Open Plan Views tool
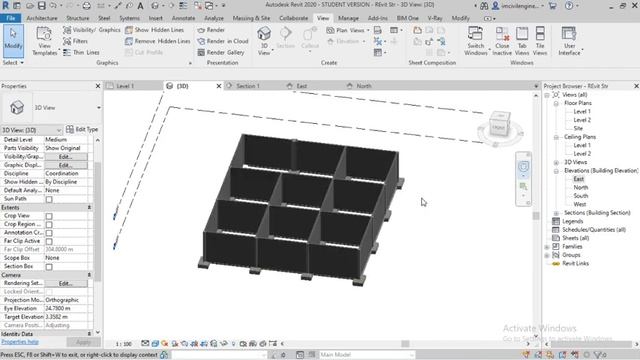The height and width of the screenshot is (360, 640). coord(347,30)
